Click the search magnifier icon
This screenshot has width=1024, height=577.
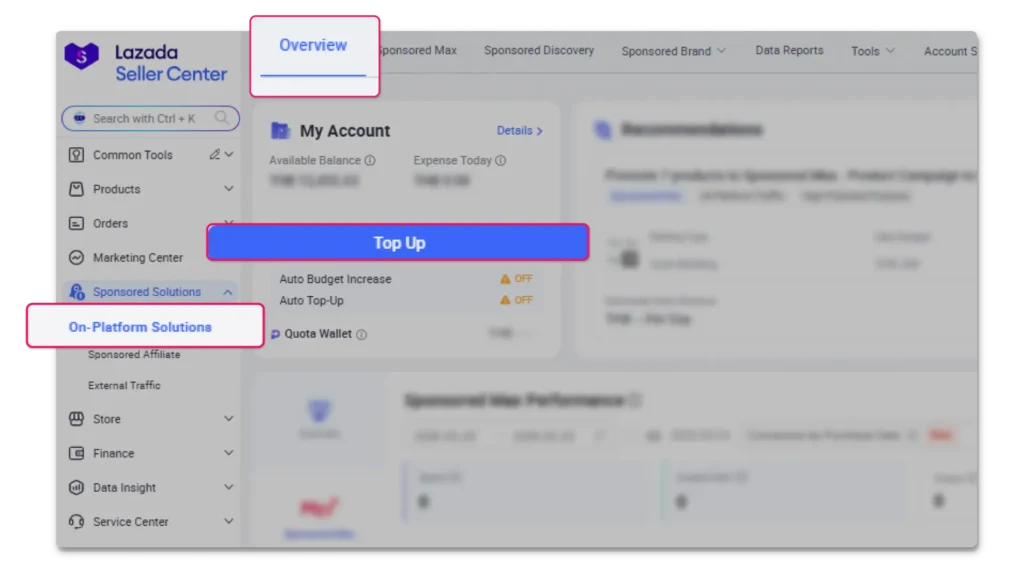pyautogui.click(x=222, y=118)
